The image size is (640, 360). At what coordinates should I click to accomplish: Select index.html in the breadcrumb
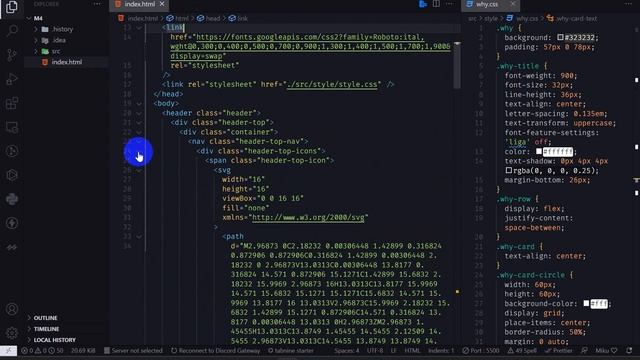142,18
